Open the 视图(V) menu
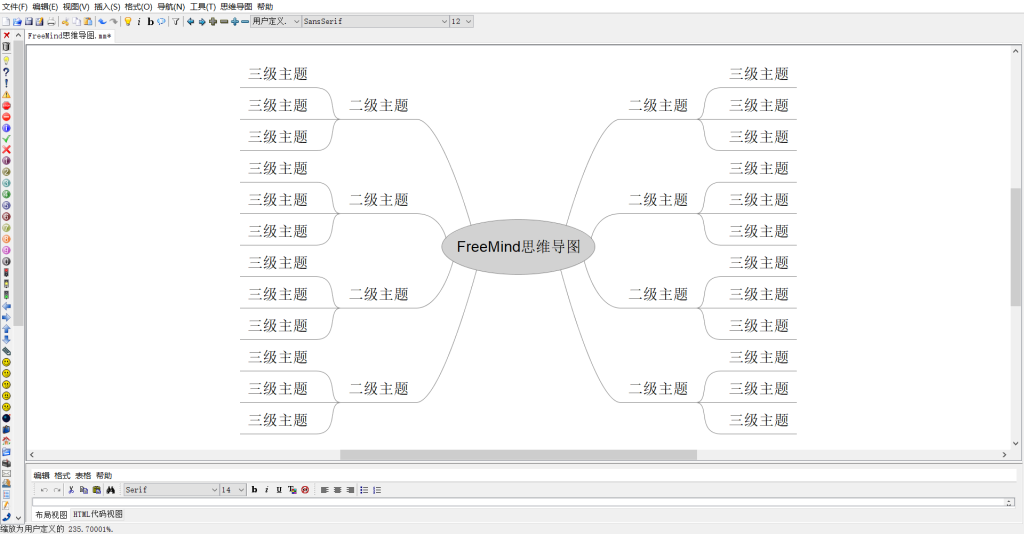 tap(76, 7)
